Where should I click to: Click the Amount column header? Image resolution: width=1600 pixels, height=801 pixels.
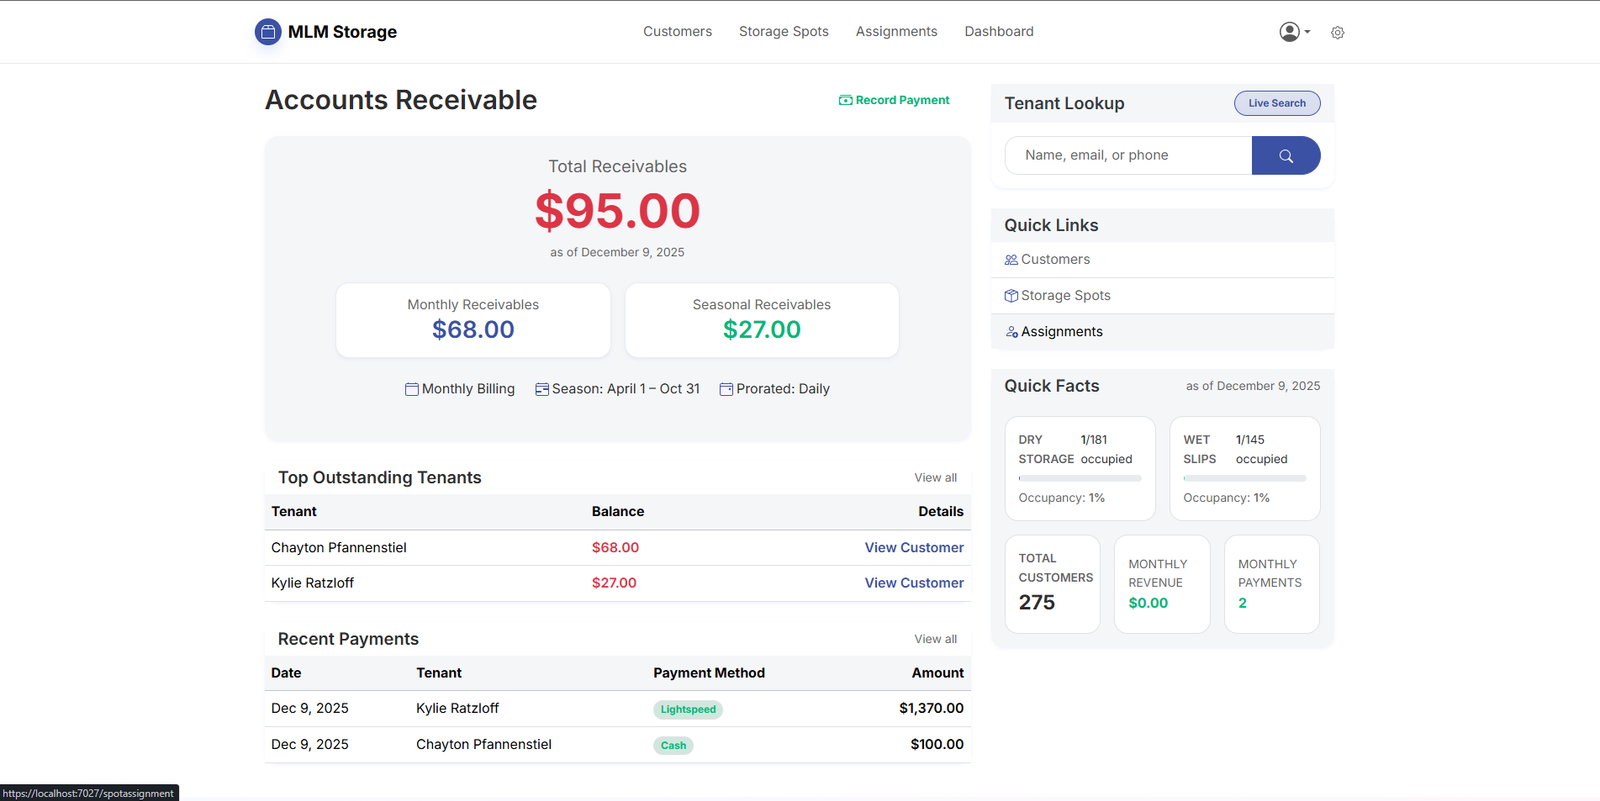pos(938,674)
